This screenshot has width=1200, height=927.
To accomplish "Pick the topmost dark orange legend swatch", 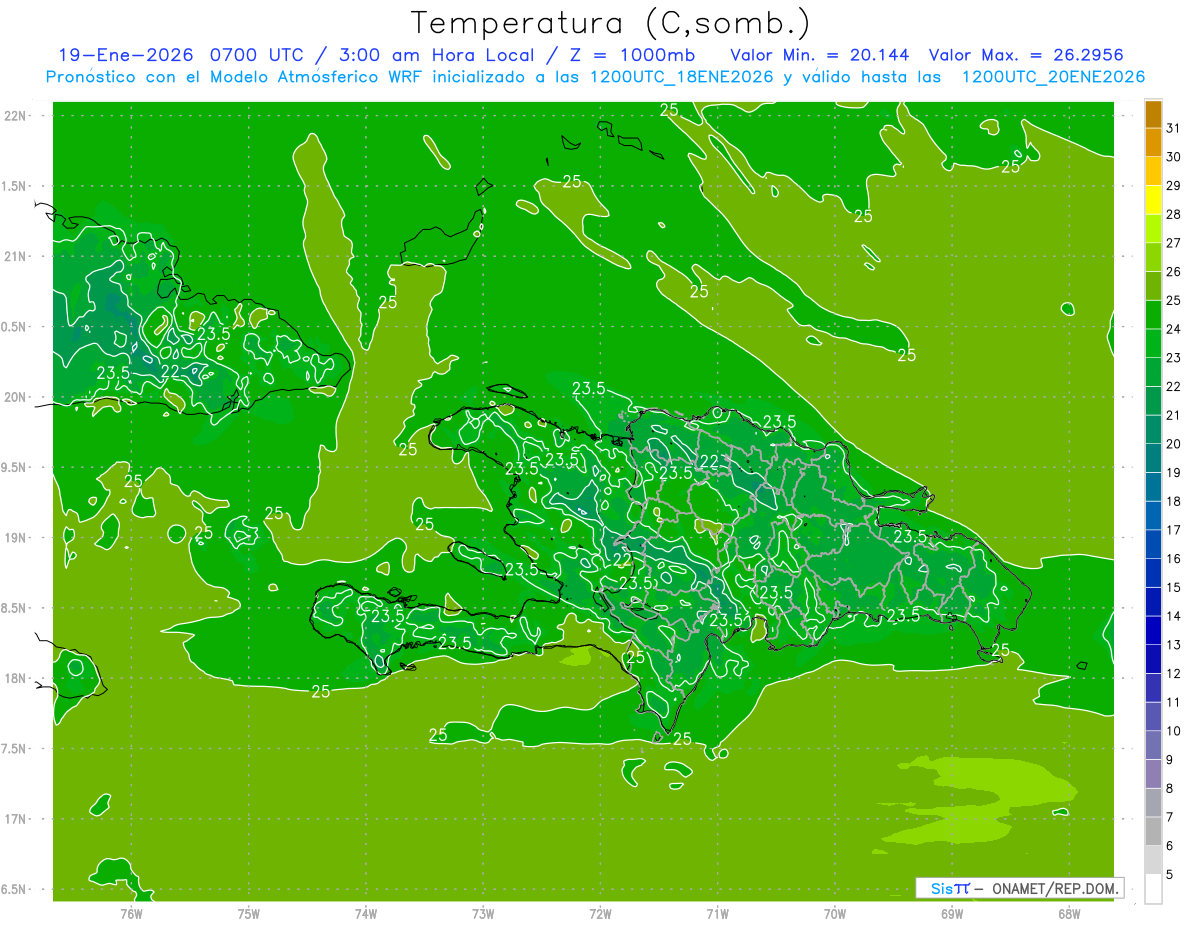I will 1153,114.
